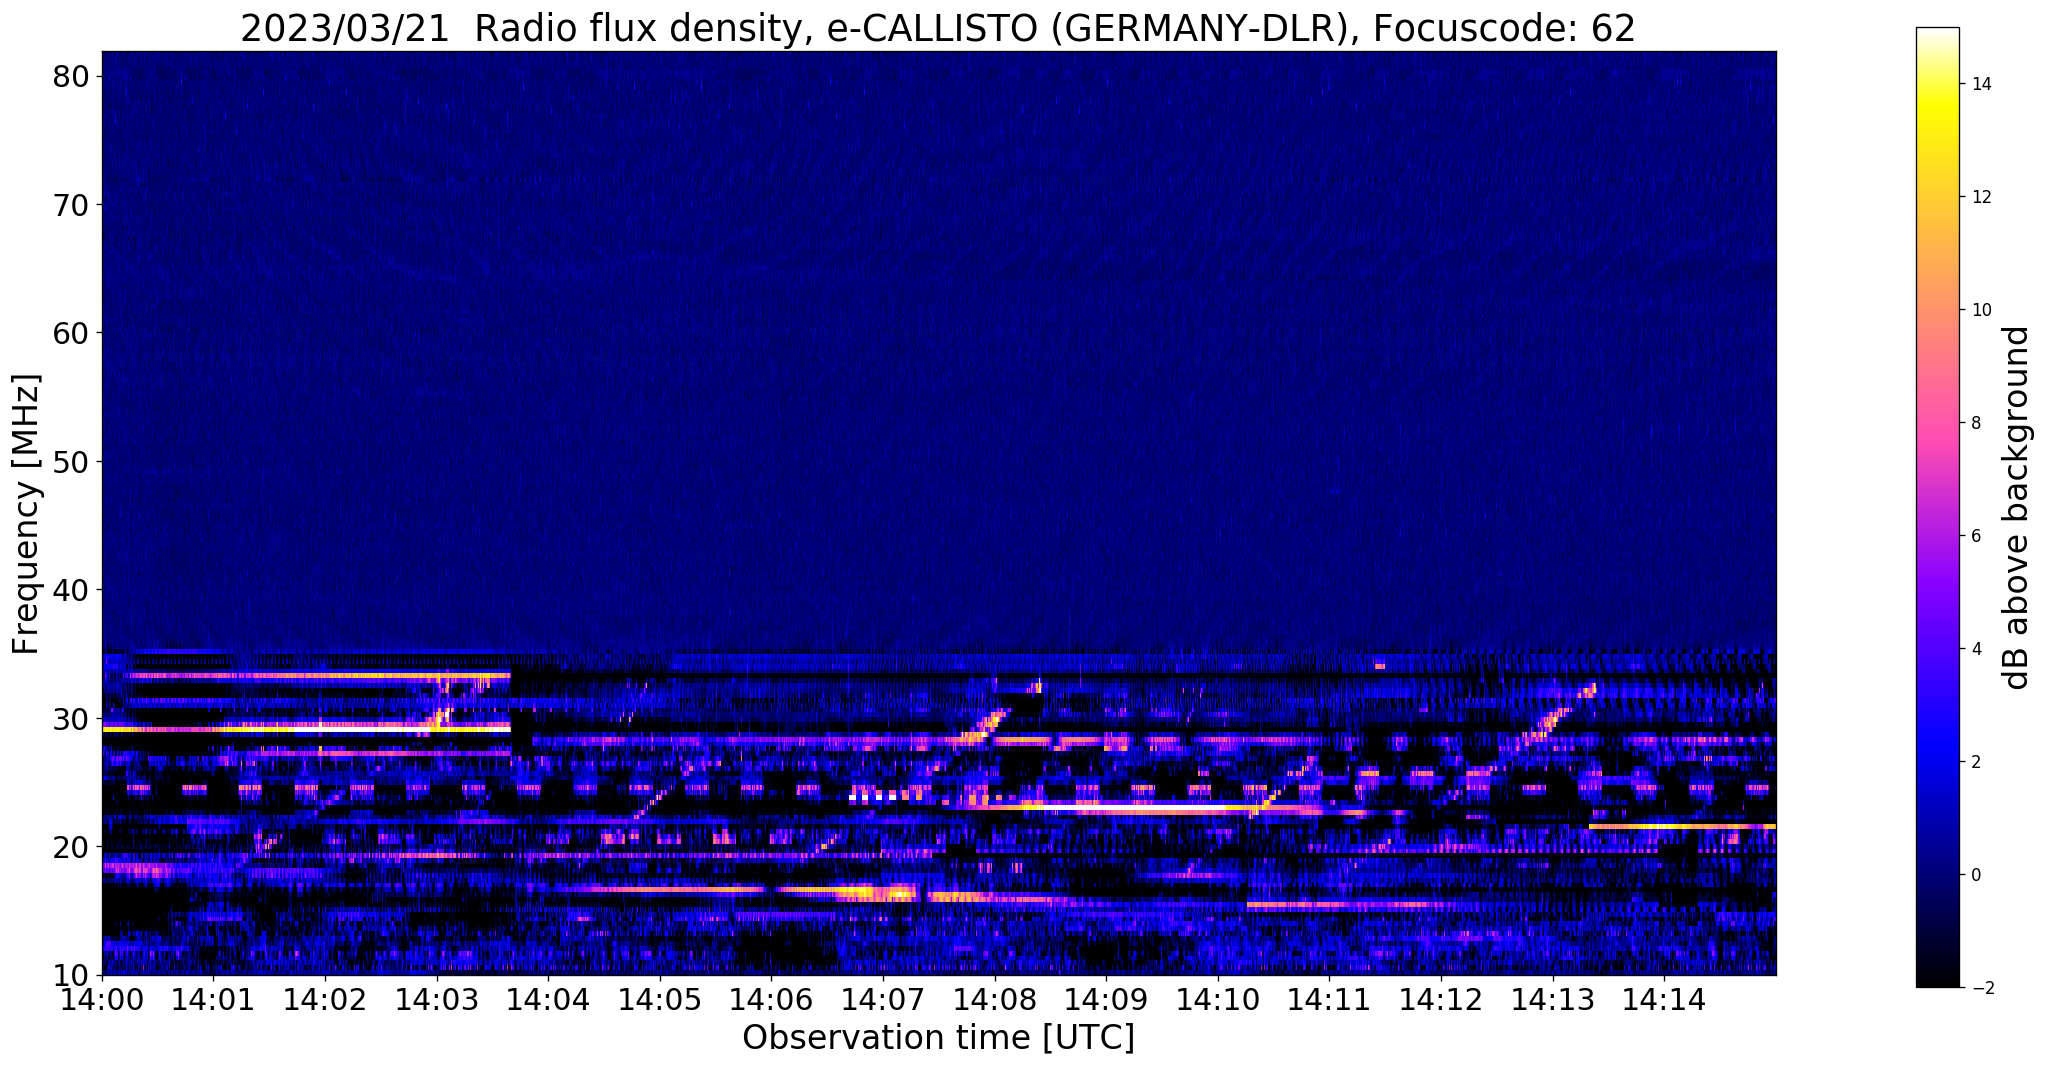Click the 30 MHz frequency tick label
Image resolution: width=2047 pixels, height=1067 pixels.
pos(70,719)
